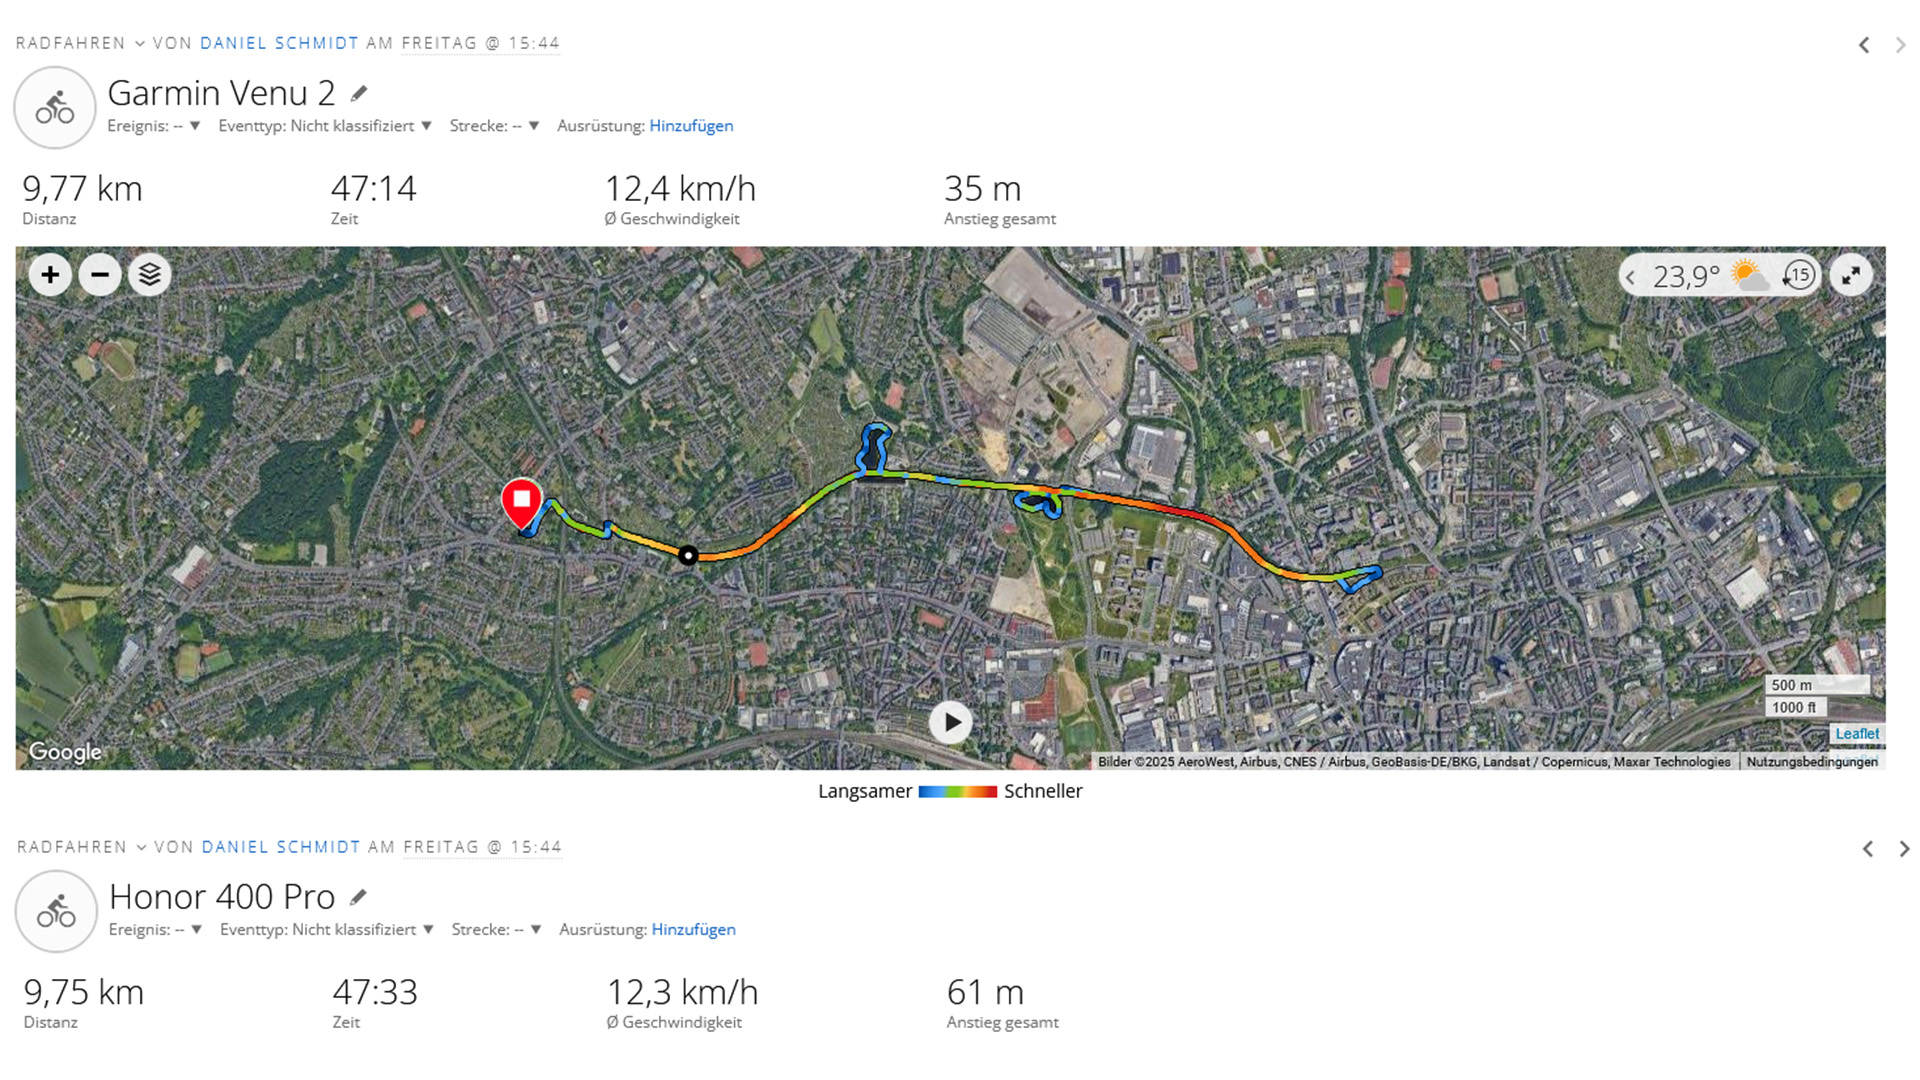This screenshot has height=1080, width=1920.
Task: Edit the Honor 400 Pro activity name
Action: pyautogui.click(x=359, y=897)
